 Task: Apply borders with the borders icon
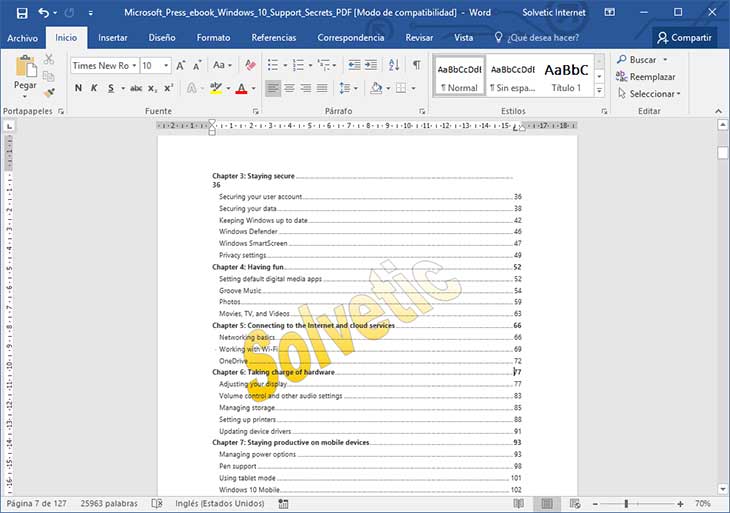401,88
